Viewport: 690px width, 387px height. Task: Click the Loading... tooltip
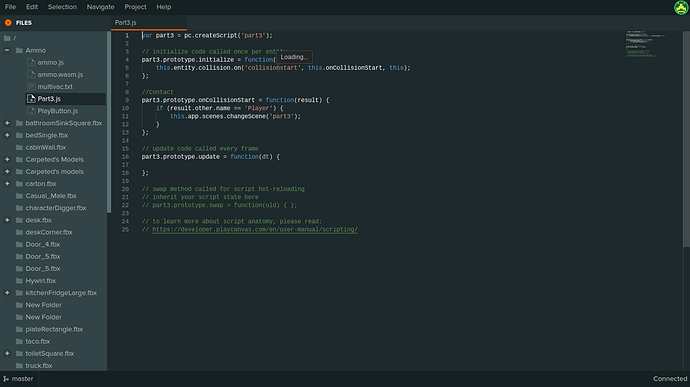pyautogui.click(x=294, y=57)
